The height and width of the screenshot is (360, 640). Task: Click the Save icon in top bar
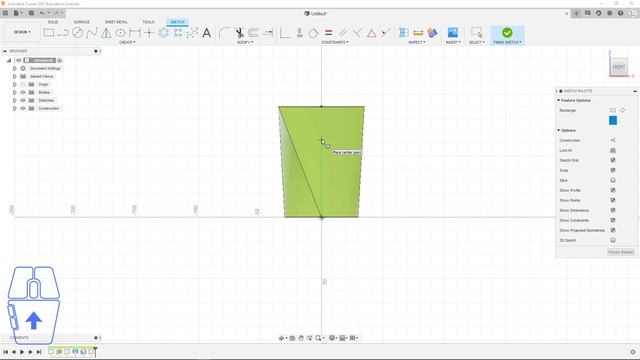[31, 13]
